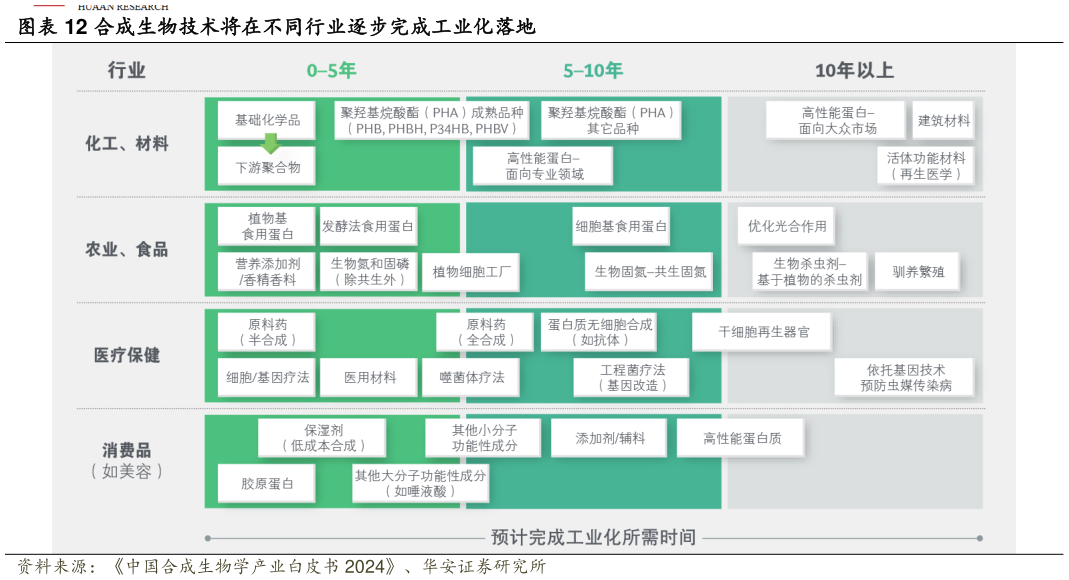
Task: Click the 预计完成工业化所需时间 axis label
Action: (593, 537)
